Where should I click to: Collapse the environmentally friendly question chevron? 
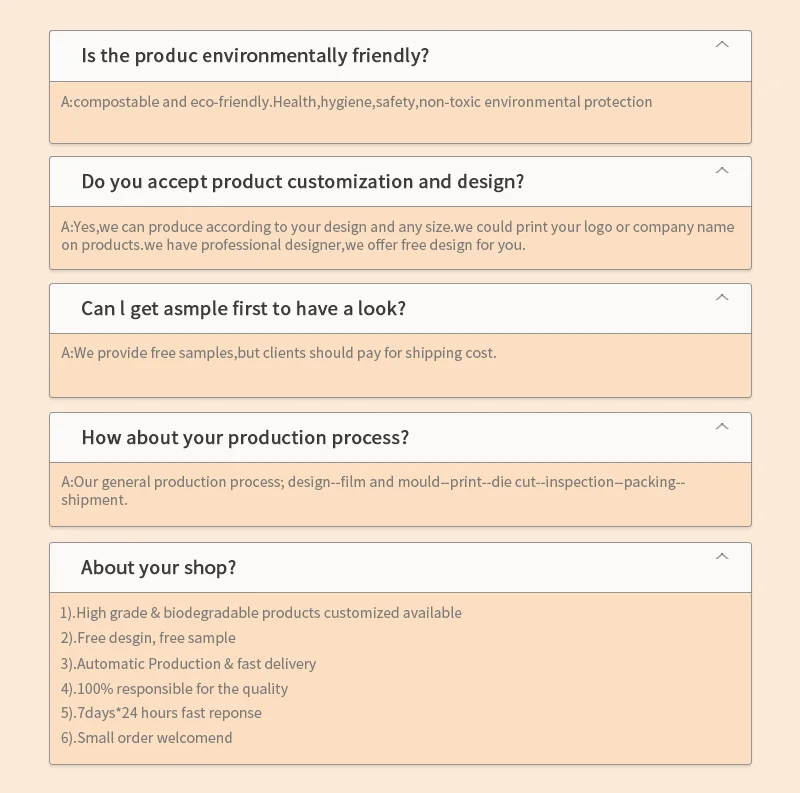(x=722, y=45)
